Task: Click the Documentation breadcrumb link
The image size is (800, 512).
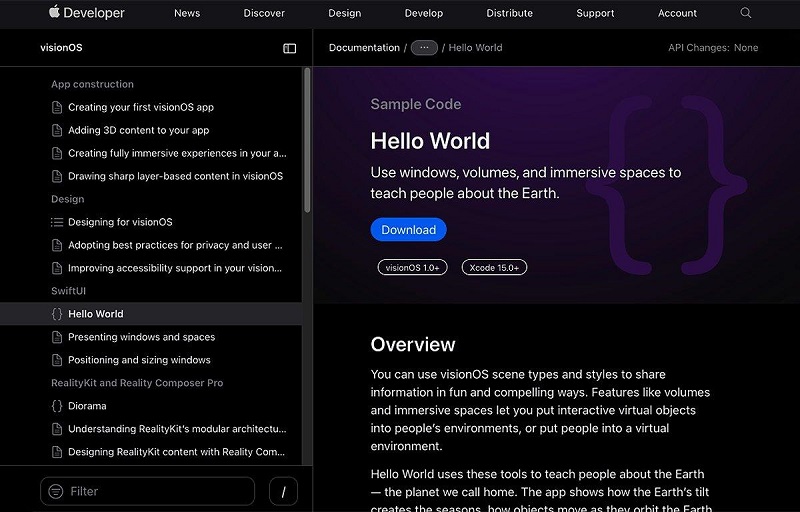Action: pos(364,48)
